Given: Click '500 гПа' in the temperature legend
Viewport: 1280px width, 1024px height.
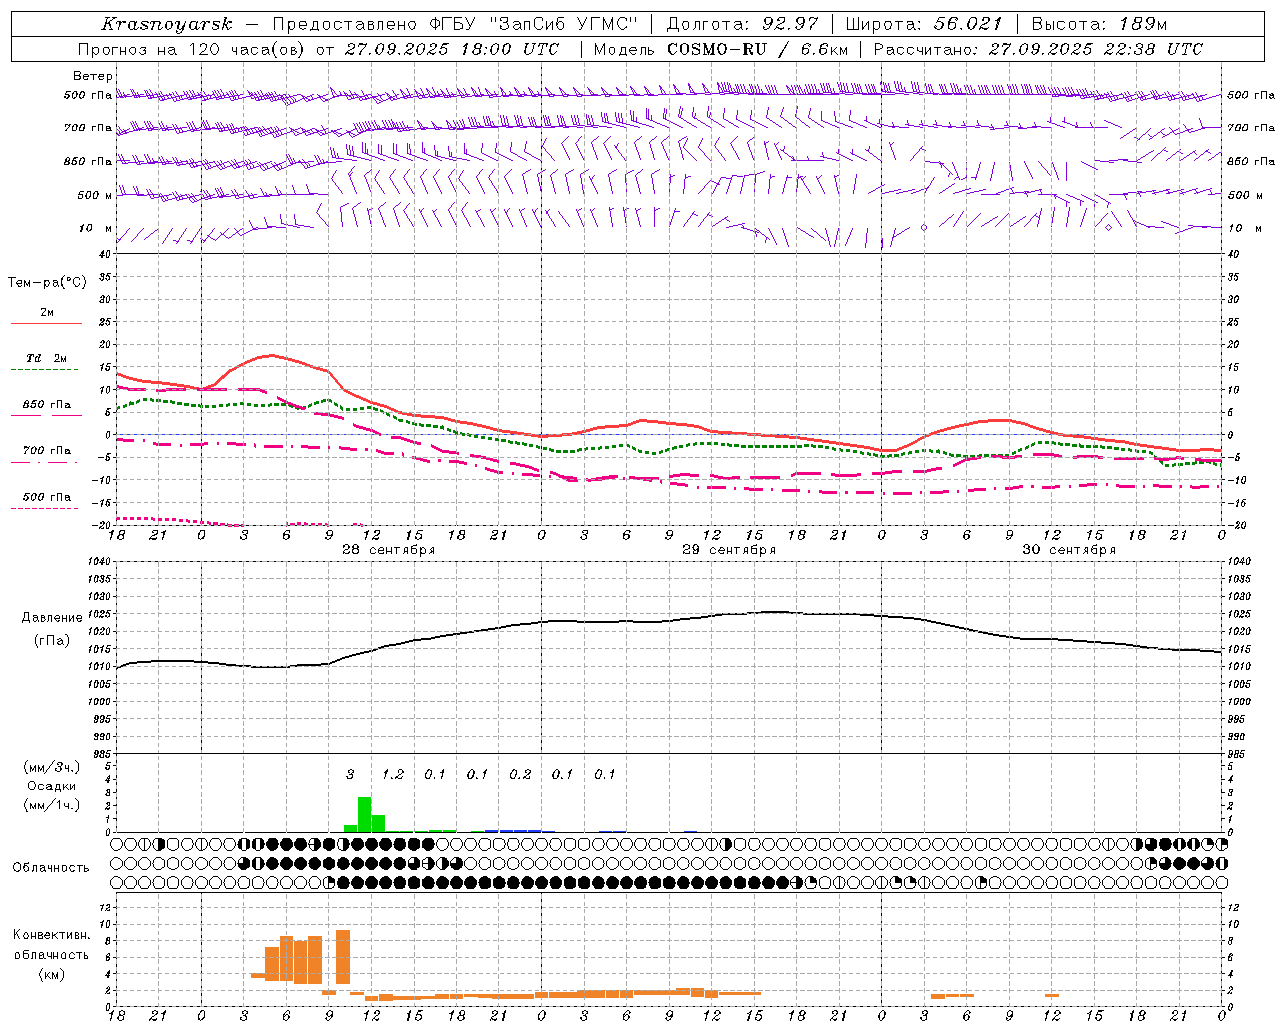Looking at the screenshot, I should [x=47, y=497].
